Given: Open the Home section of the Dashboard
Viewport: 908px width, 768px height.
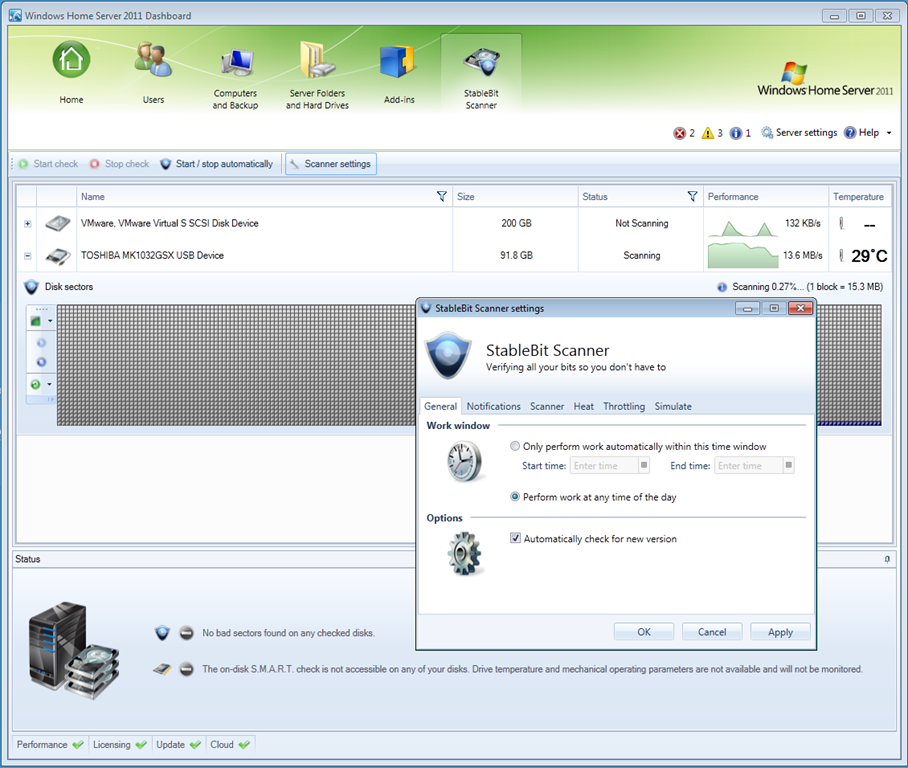Looking at the screenshot, I should (x=71, y=72).
